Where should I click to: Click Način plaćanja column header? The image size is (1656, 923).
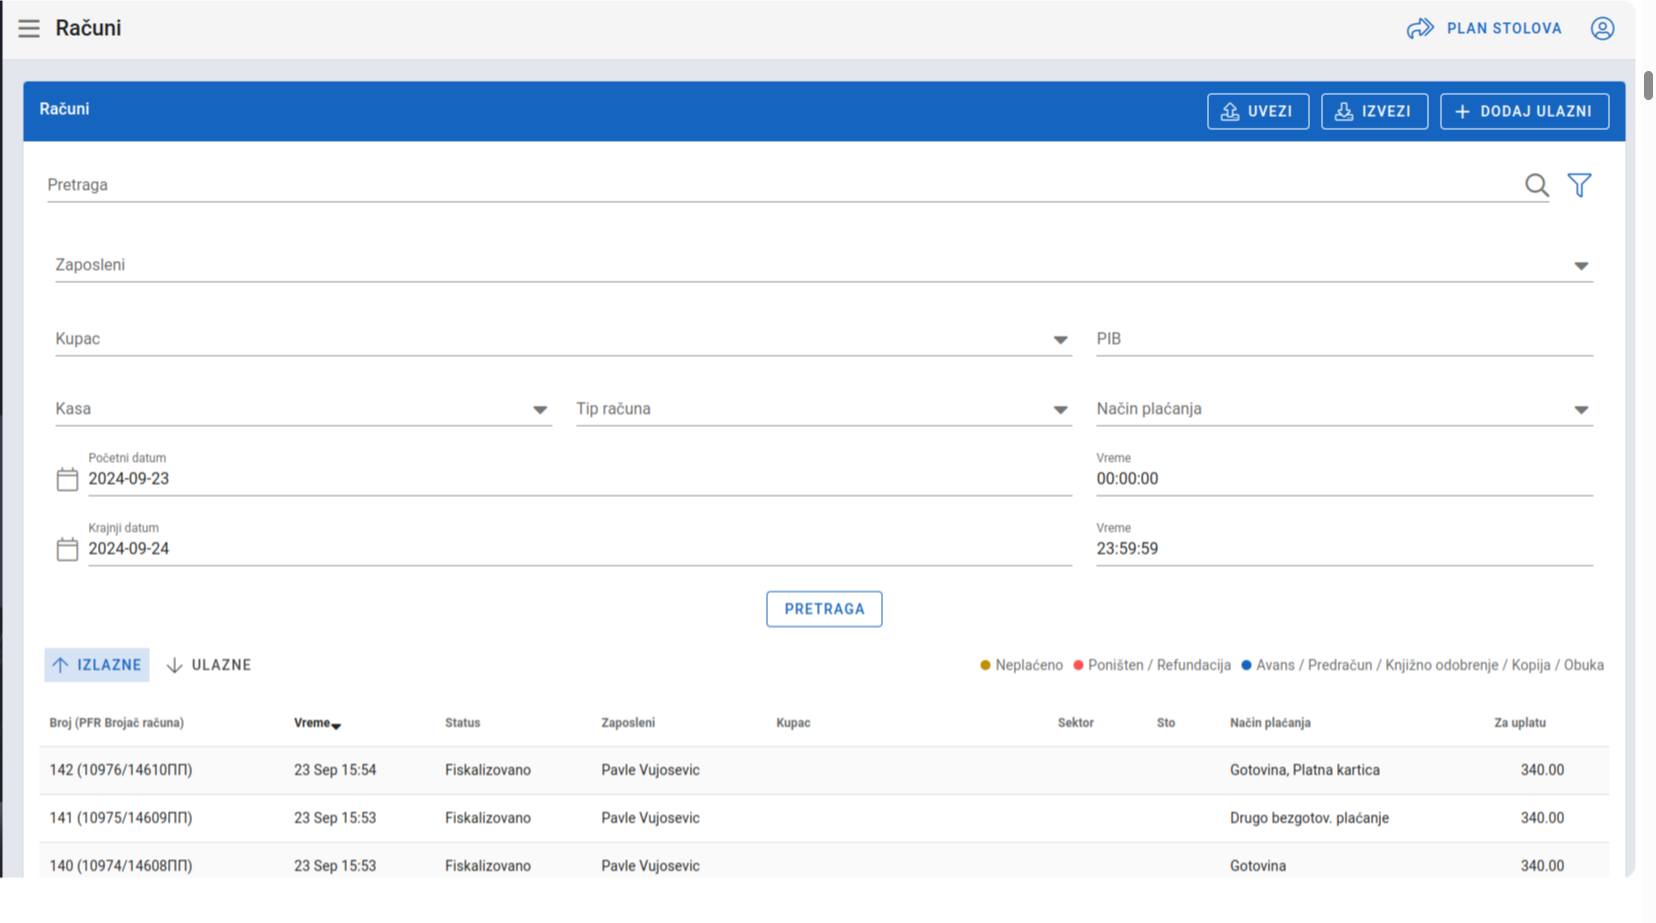tap(1270, 723)
